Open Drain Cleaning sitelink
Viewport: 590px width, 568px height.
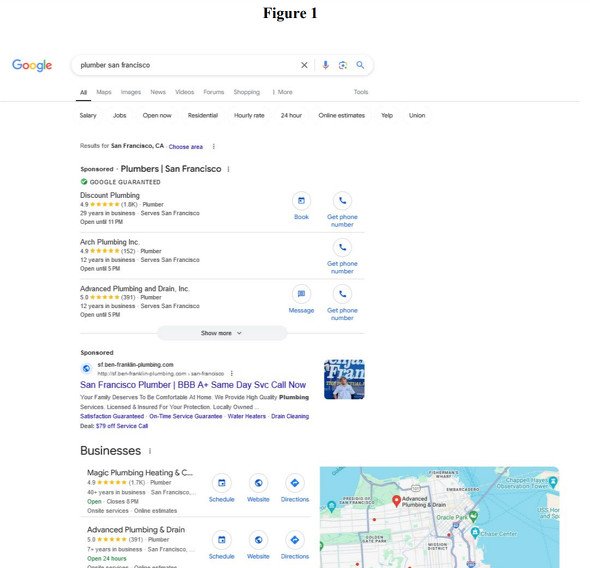290,416
